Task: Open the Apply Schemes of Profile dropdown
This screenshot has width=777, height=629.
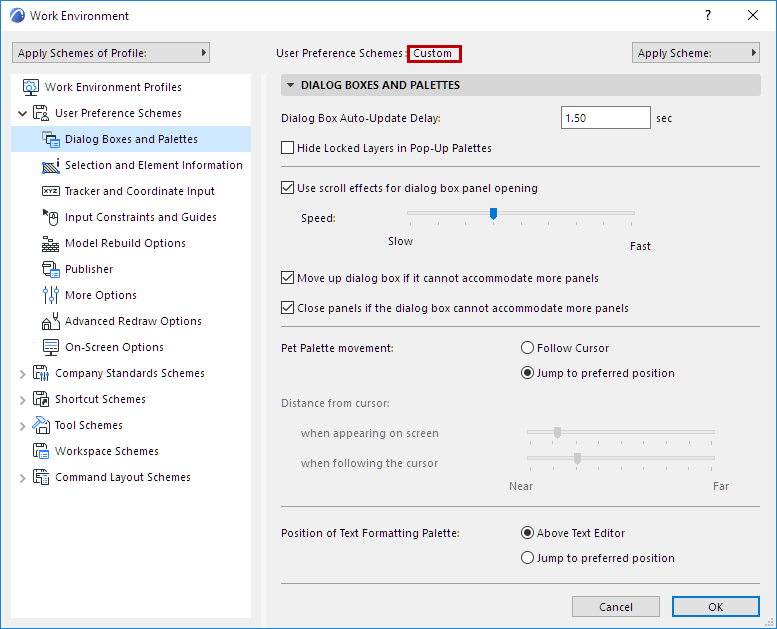Action: pos(110,53)
